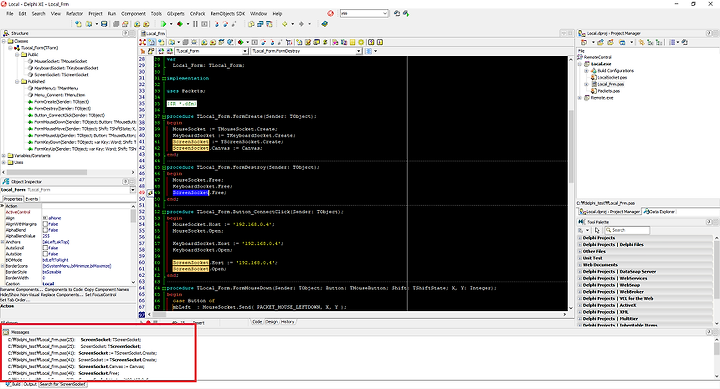Screen dimensions: 720x389
Task: Click the Structure pane horizontal scrollbar
Action: click(67, 172)
